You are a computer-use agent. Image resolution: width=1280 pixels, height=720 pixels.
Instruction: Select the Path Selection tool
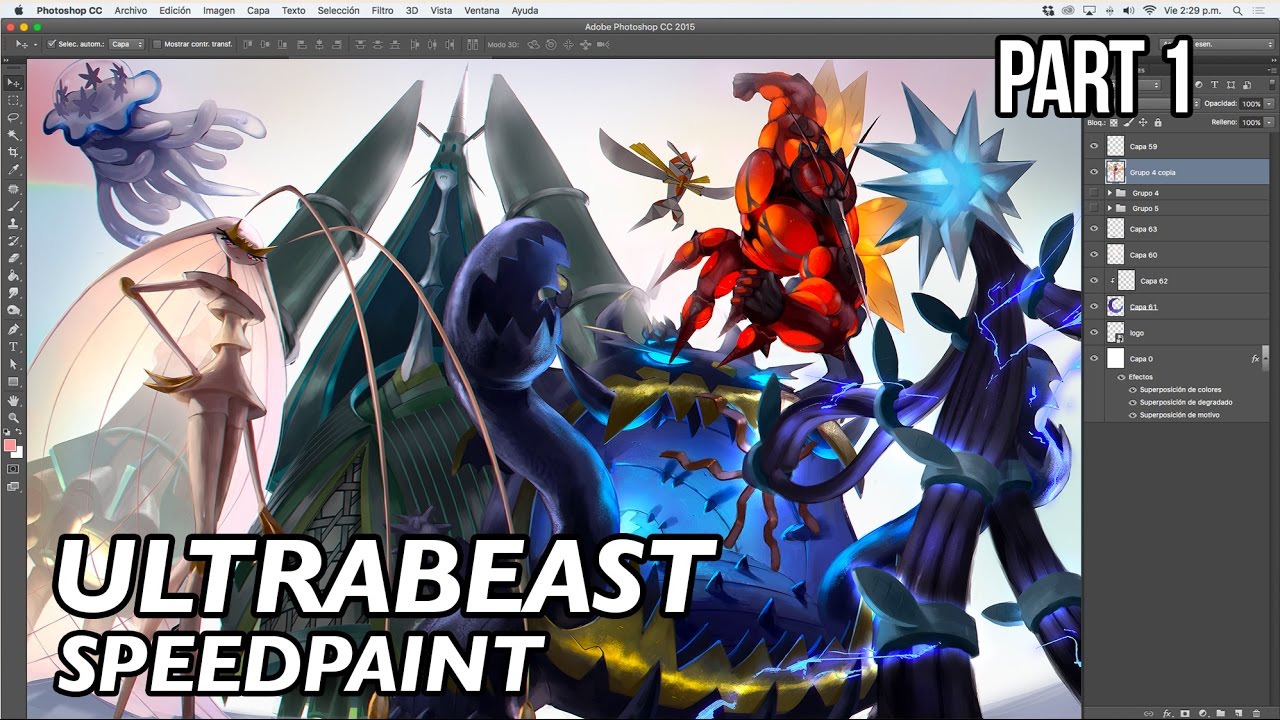click(14, 363)
